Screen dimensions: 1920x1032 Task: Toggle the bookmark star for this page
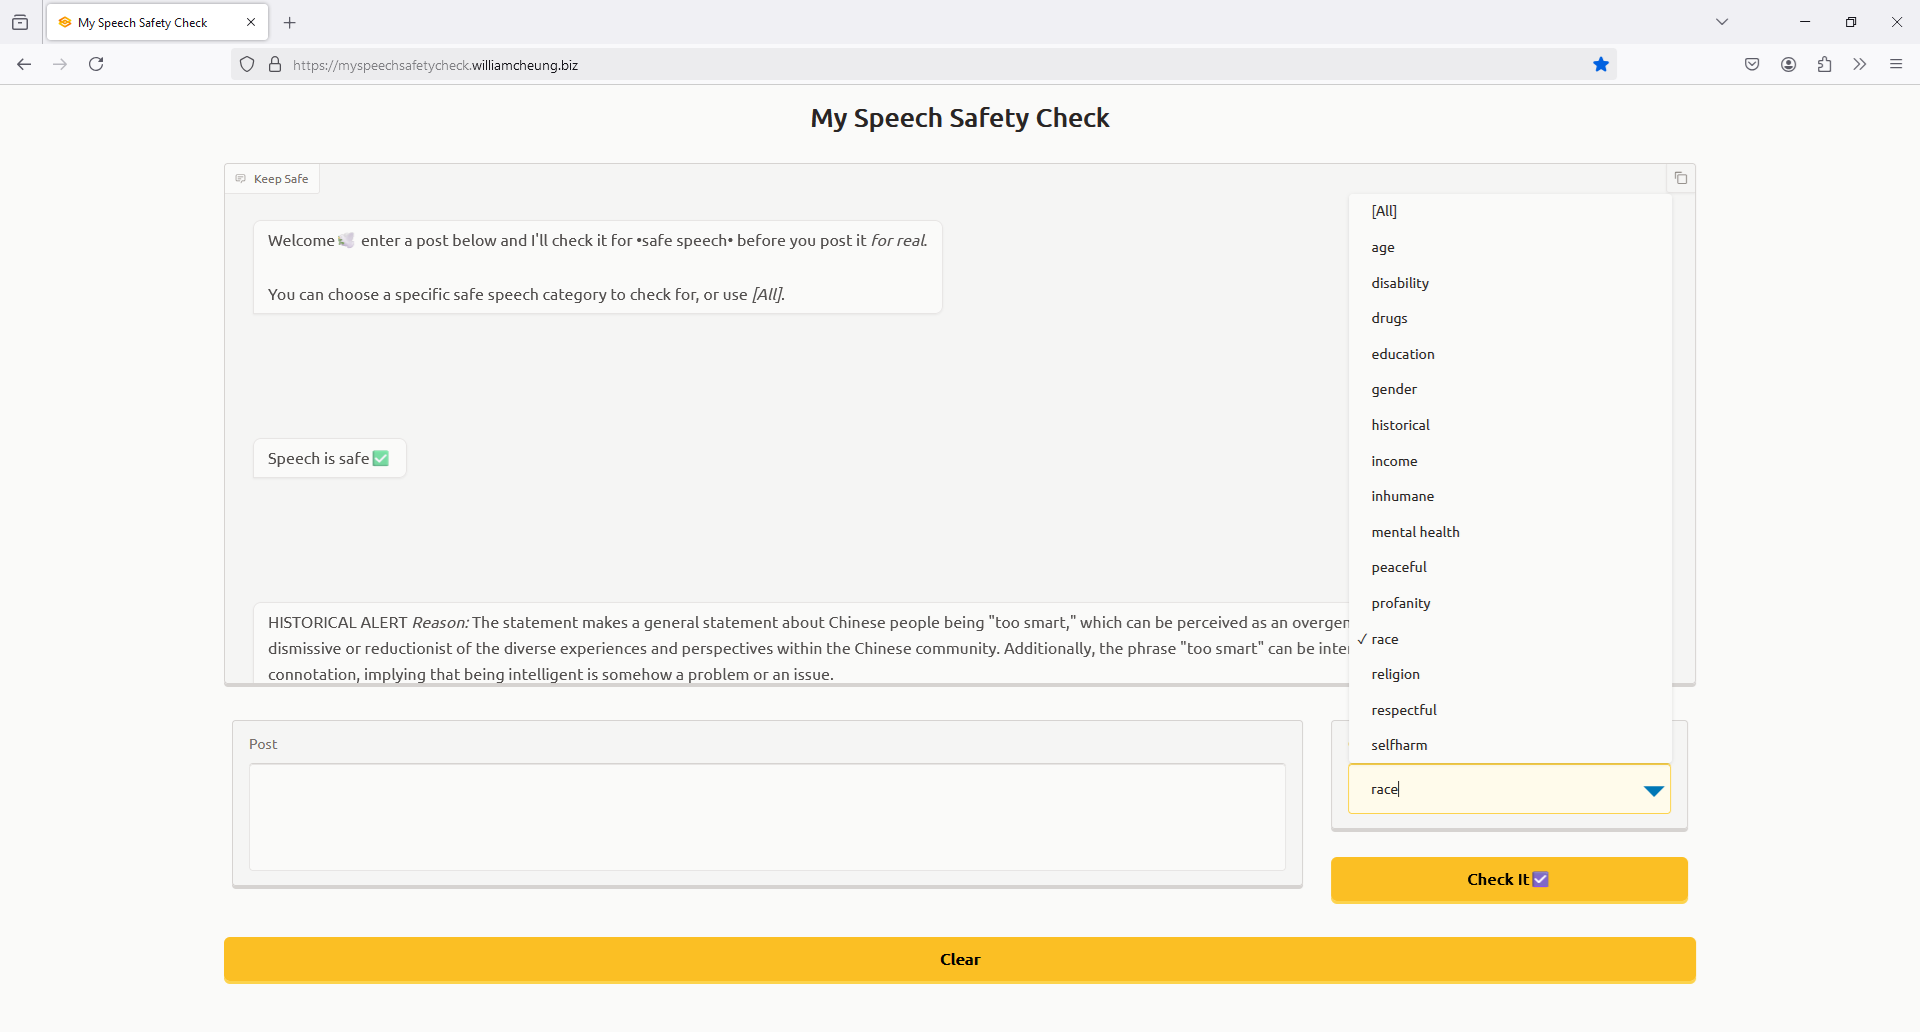click(x=1601, y=65)
